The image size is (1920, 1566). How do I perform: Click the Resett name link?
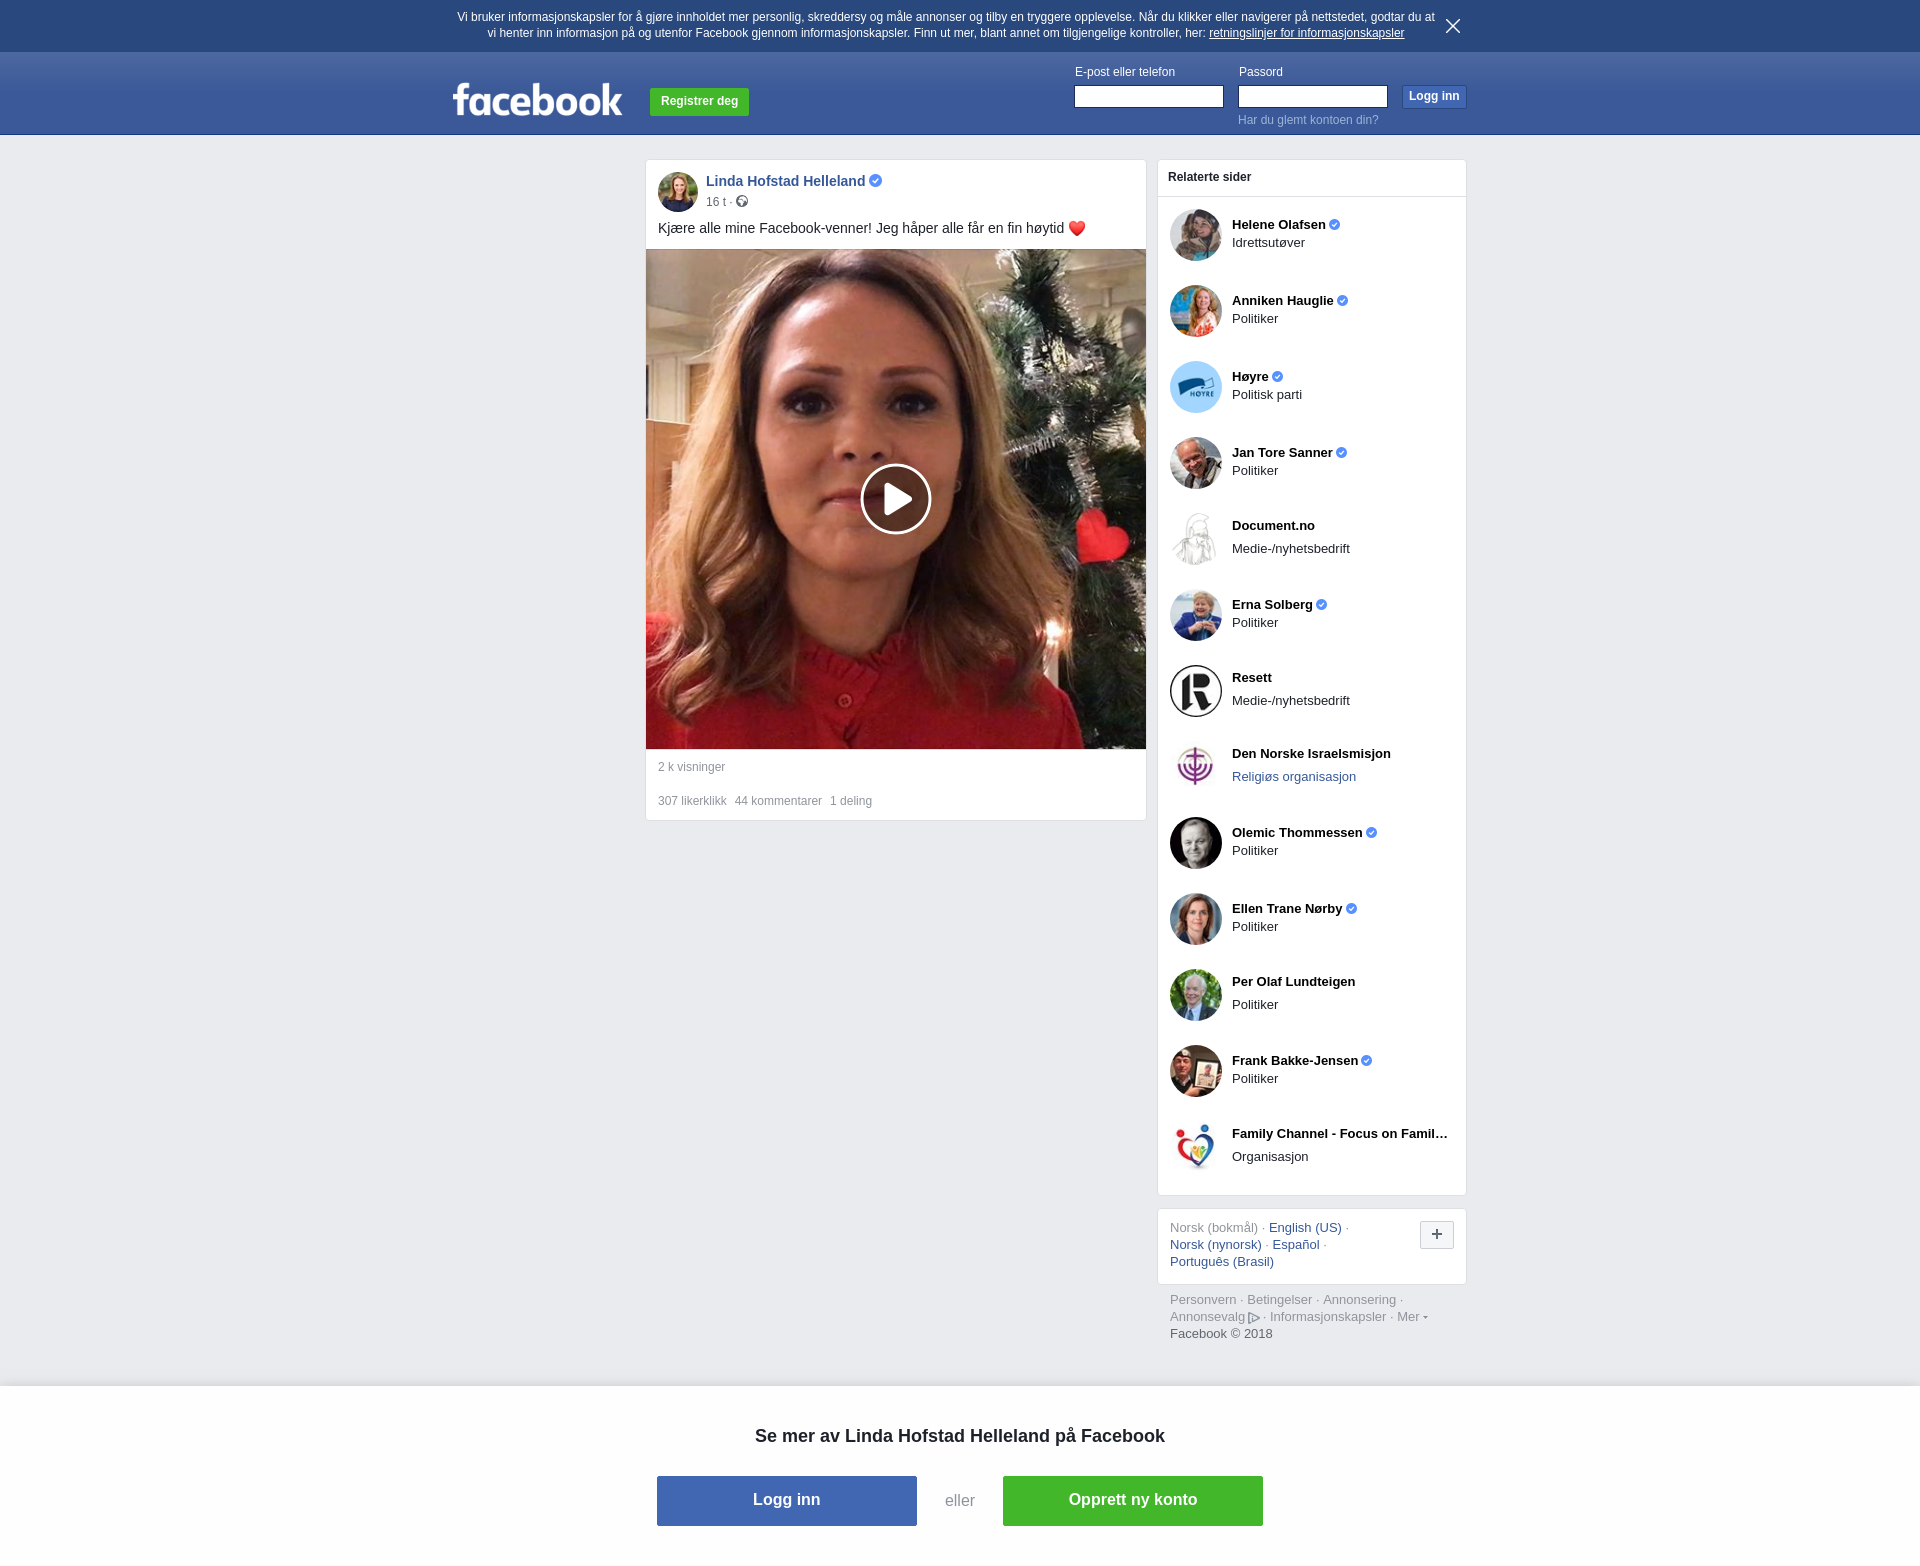(x=1252, y=678)
